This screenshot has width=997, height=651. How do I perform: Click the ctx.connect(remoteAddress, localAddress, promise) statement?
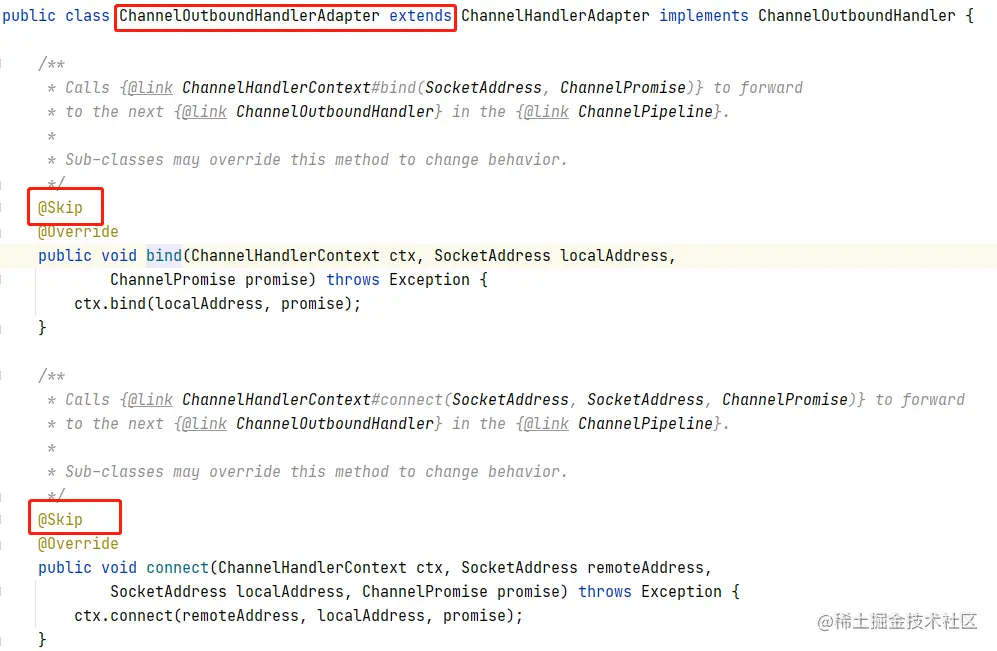(299, 616)
